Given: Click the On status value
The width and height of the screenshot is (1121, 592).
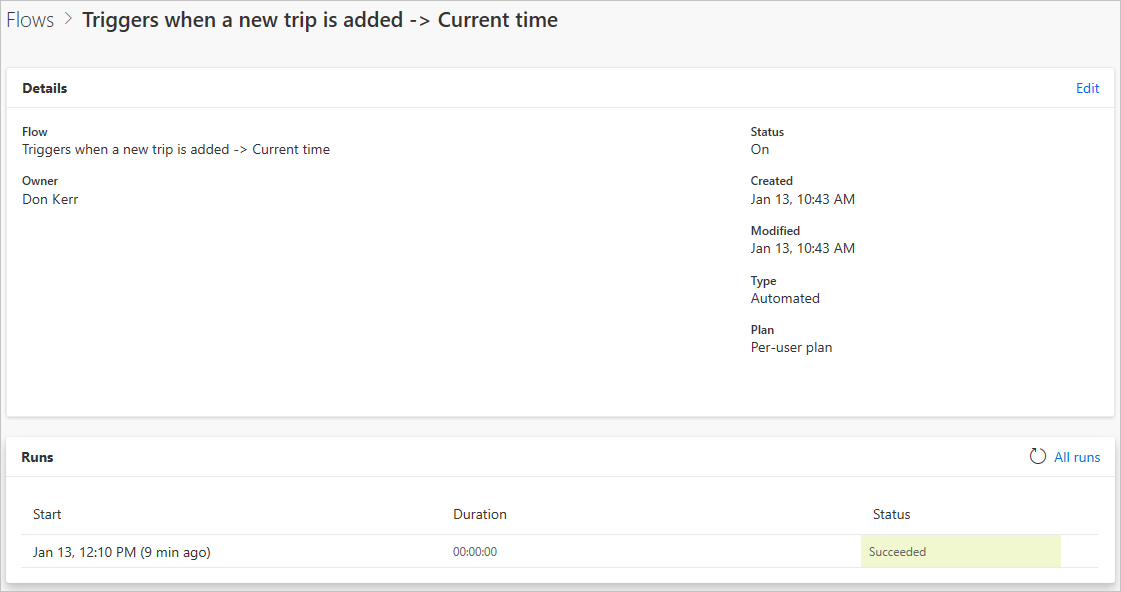Looking at the screenshot, I should 760,149.
